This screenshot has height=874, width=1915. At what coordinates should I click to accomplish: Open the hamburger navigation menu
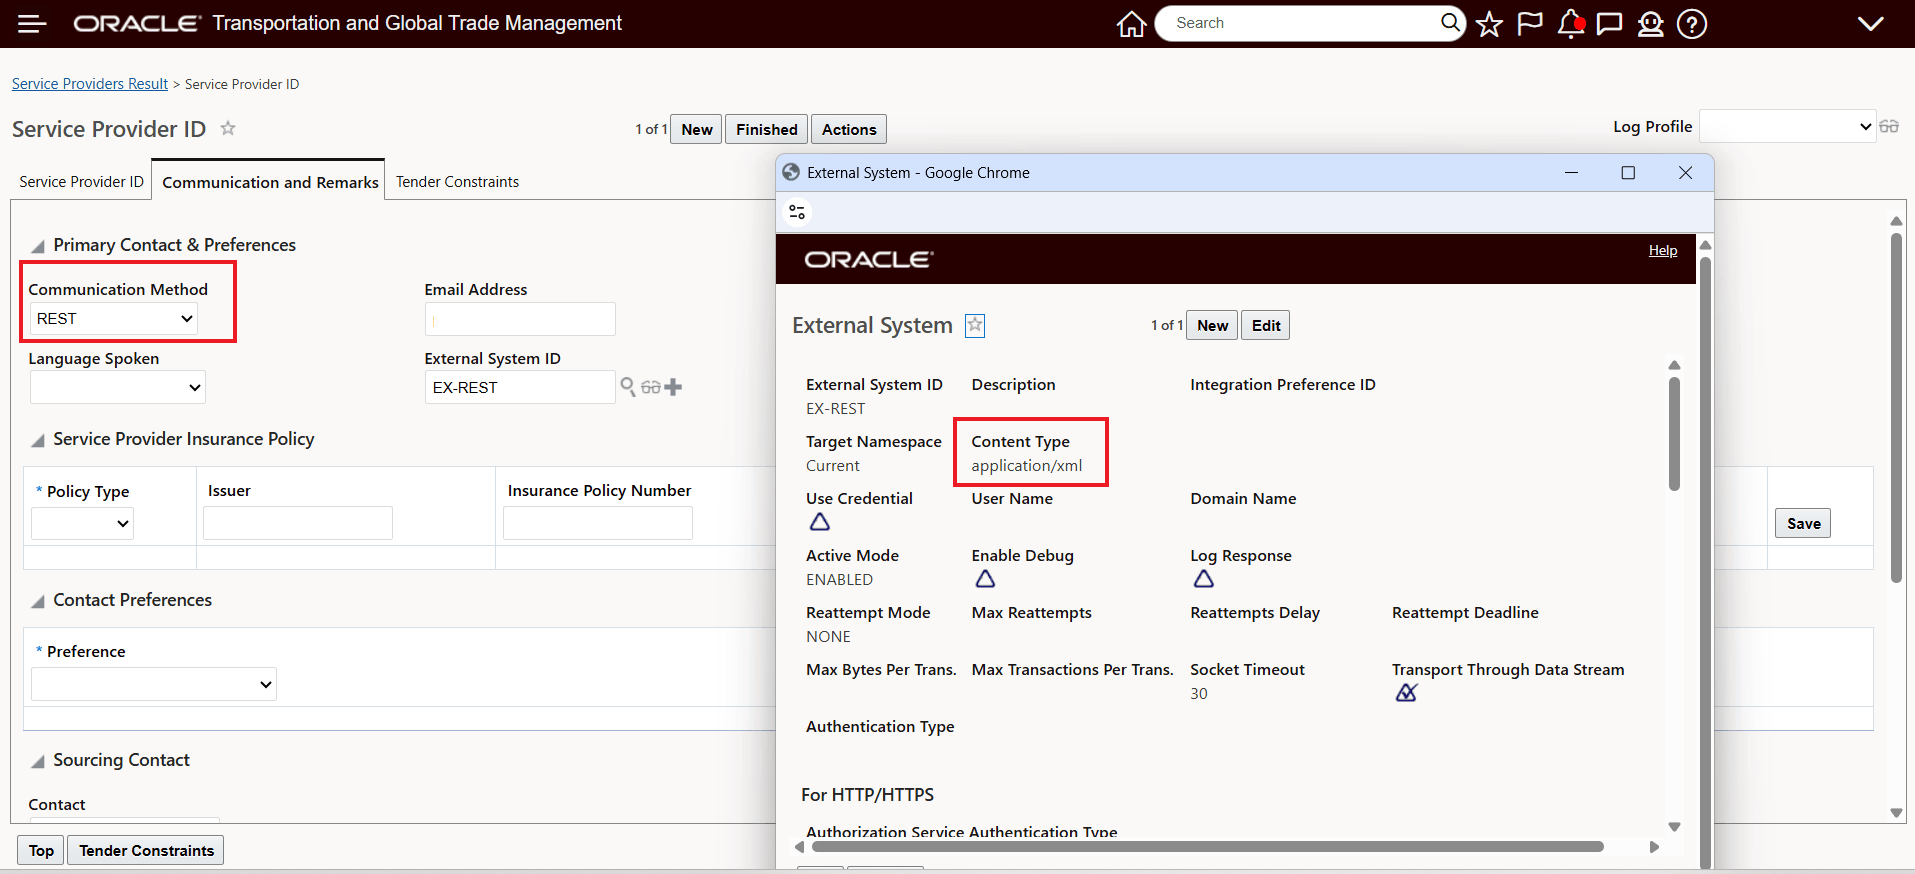point(32,24)
